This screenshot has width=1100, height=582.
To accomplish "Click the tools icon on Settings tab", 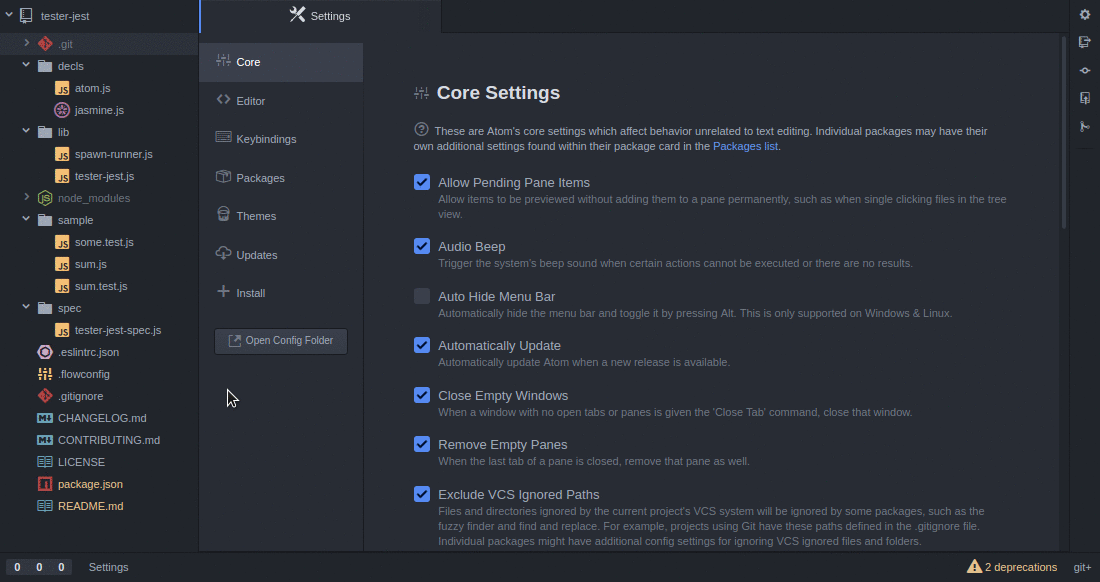I will [297, 15].
